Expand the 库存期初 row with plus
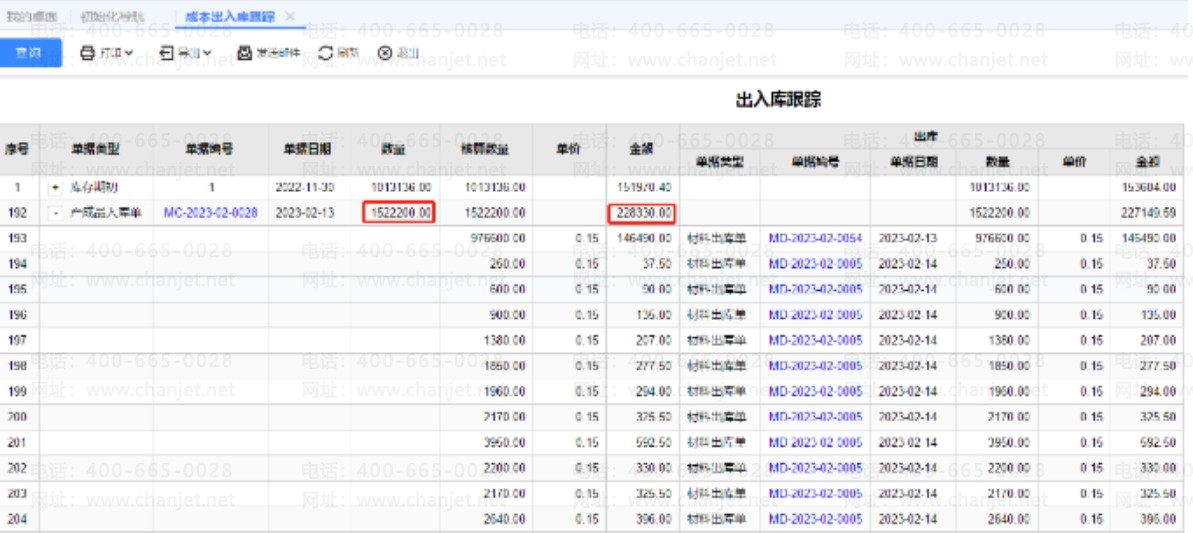 click(x=56, y=187)
